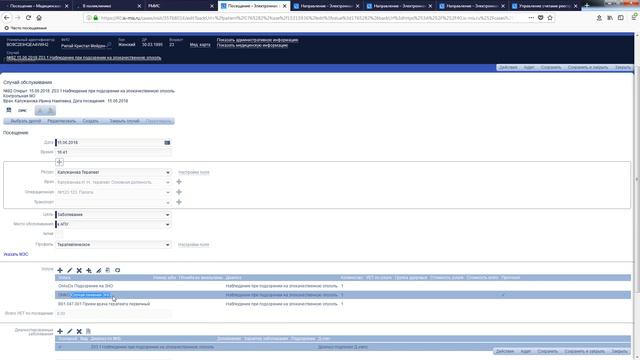Expand the Цель dropdown showing Заболевание
Image resolution: width=640 pixels, height=360 pixels.
[167, 215]
